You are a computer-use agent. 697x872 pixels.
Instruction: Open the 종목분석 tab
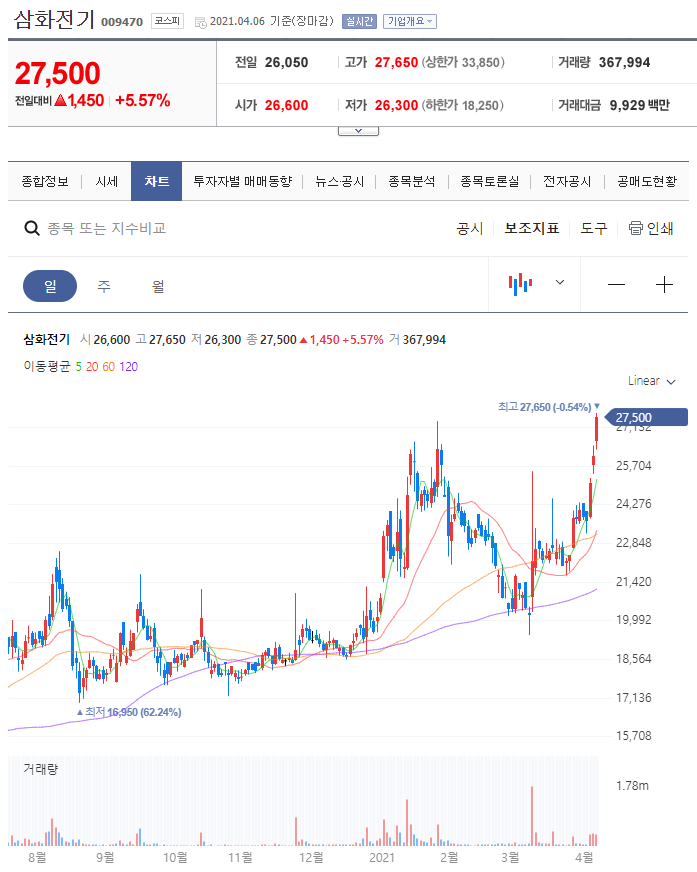412,181
